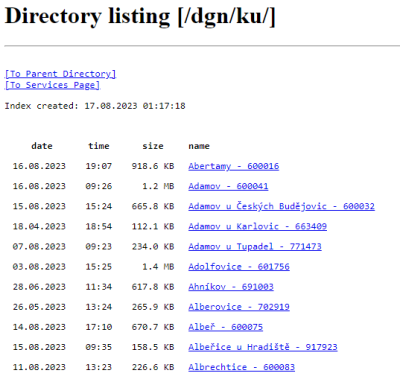The height and width of the screenshot is (379, 400).
Task: Click date 03.08.2023
Action: pyautogui.click(x=39, y=266)
